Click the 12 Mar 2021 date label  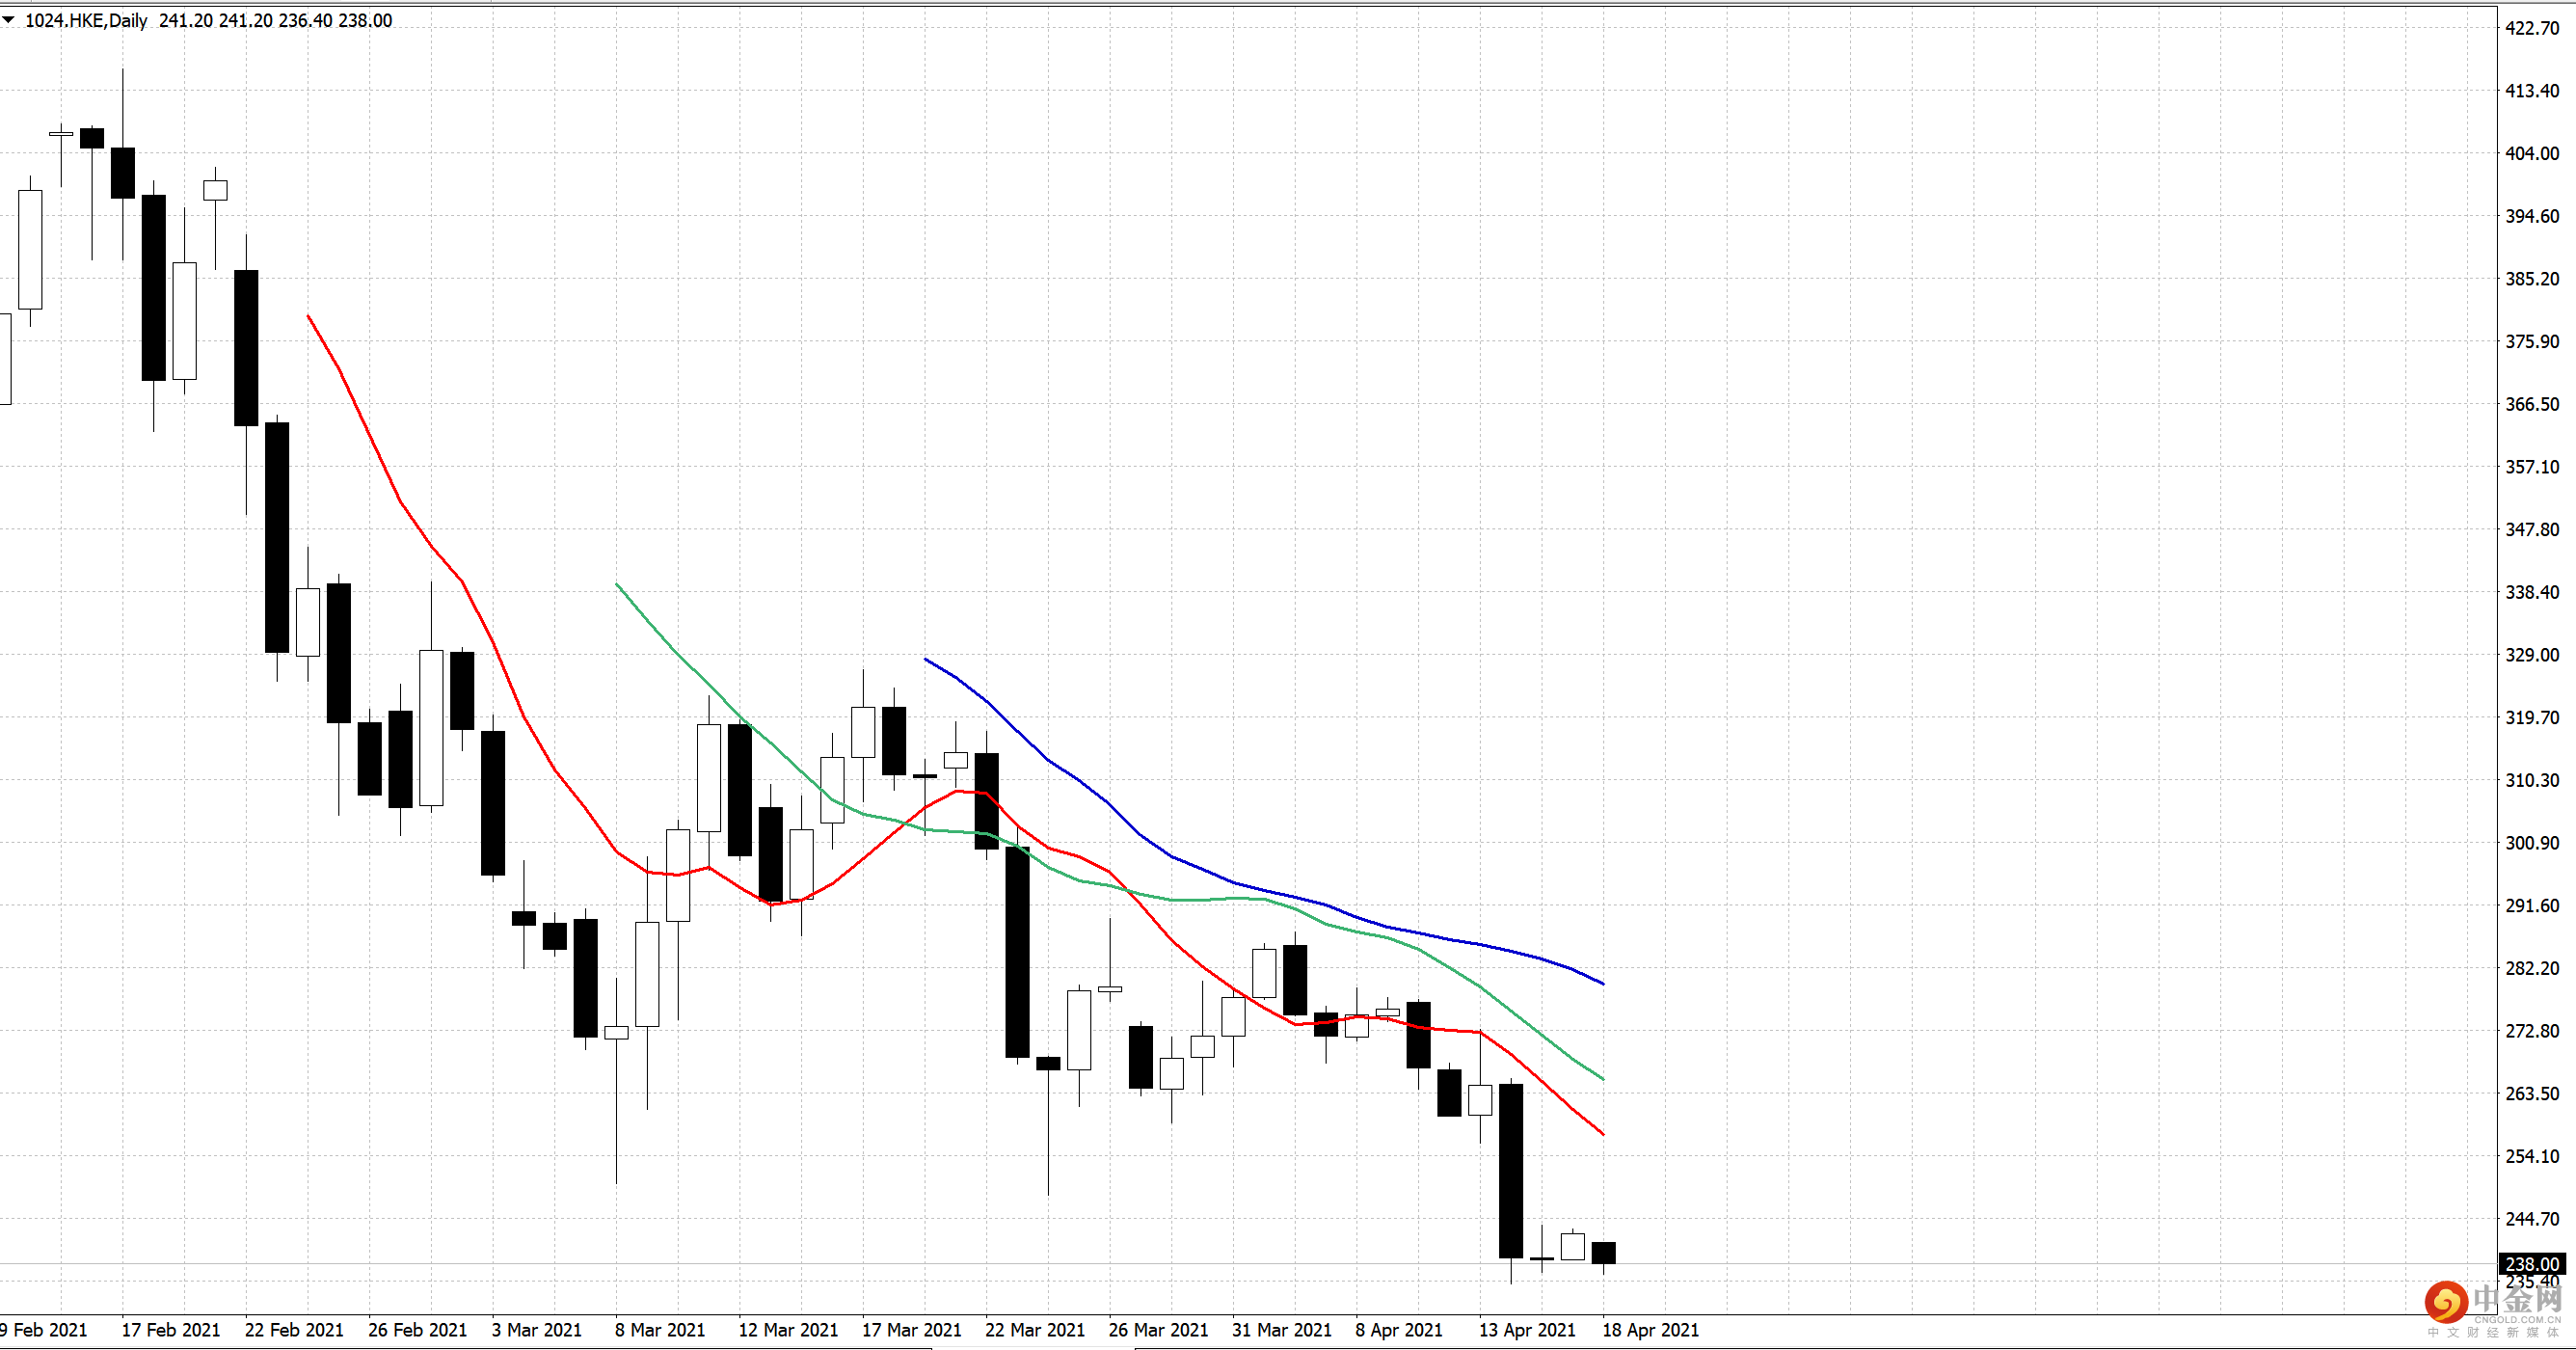coord(788,1330)
